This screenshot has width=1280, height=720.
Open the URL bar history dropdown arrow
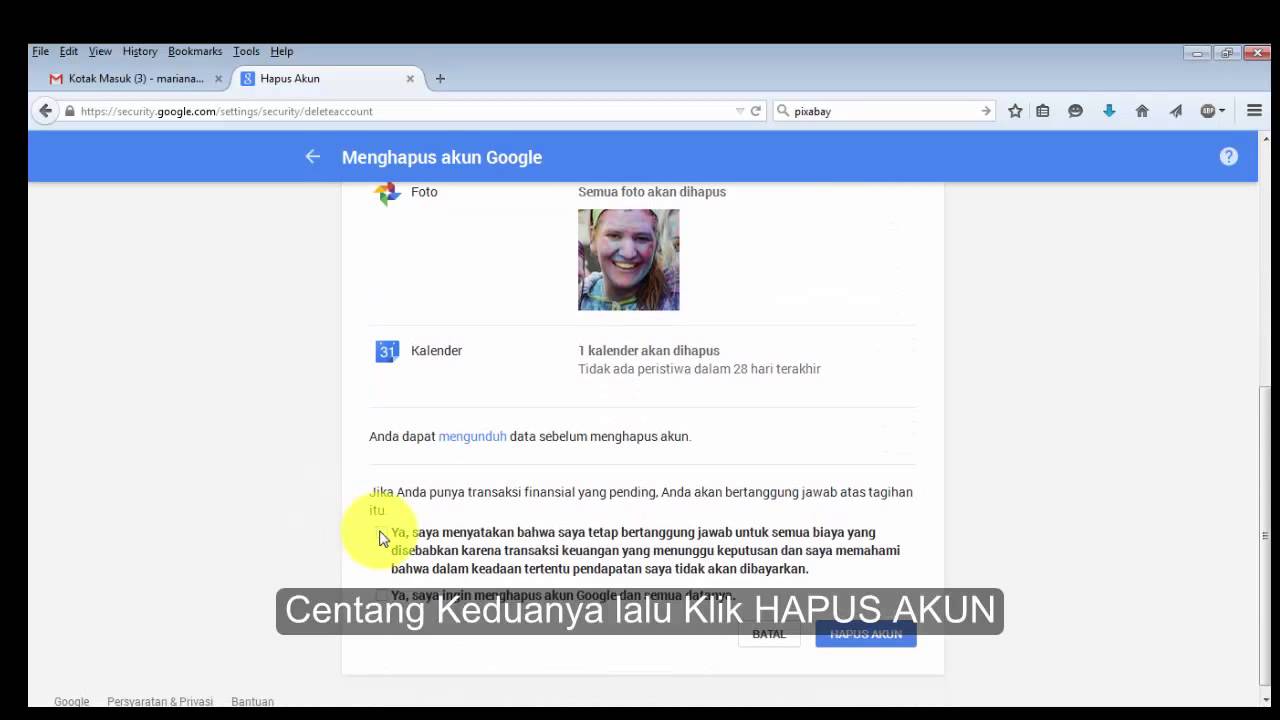[x=740, y=111]
